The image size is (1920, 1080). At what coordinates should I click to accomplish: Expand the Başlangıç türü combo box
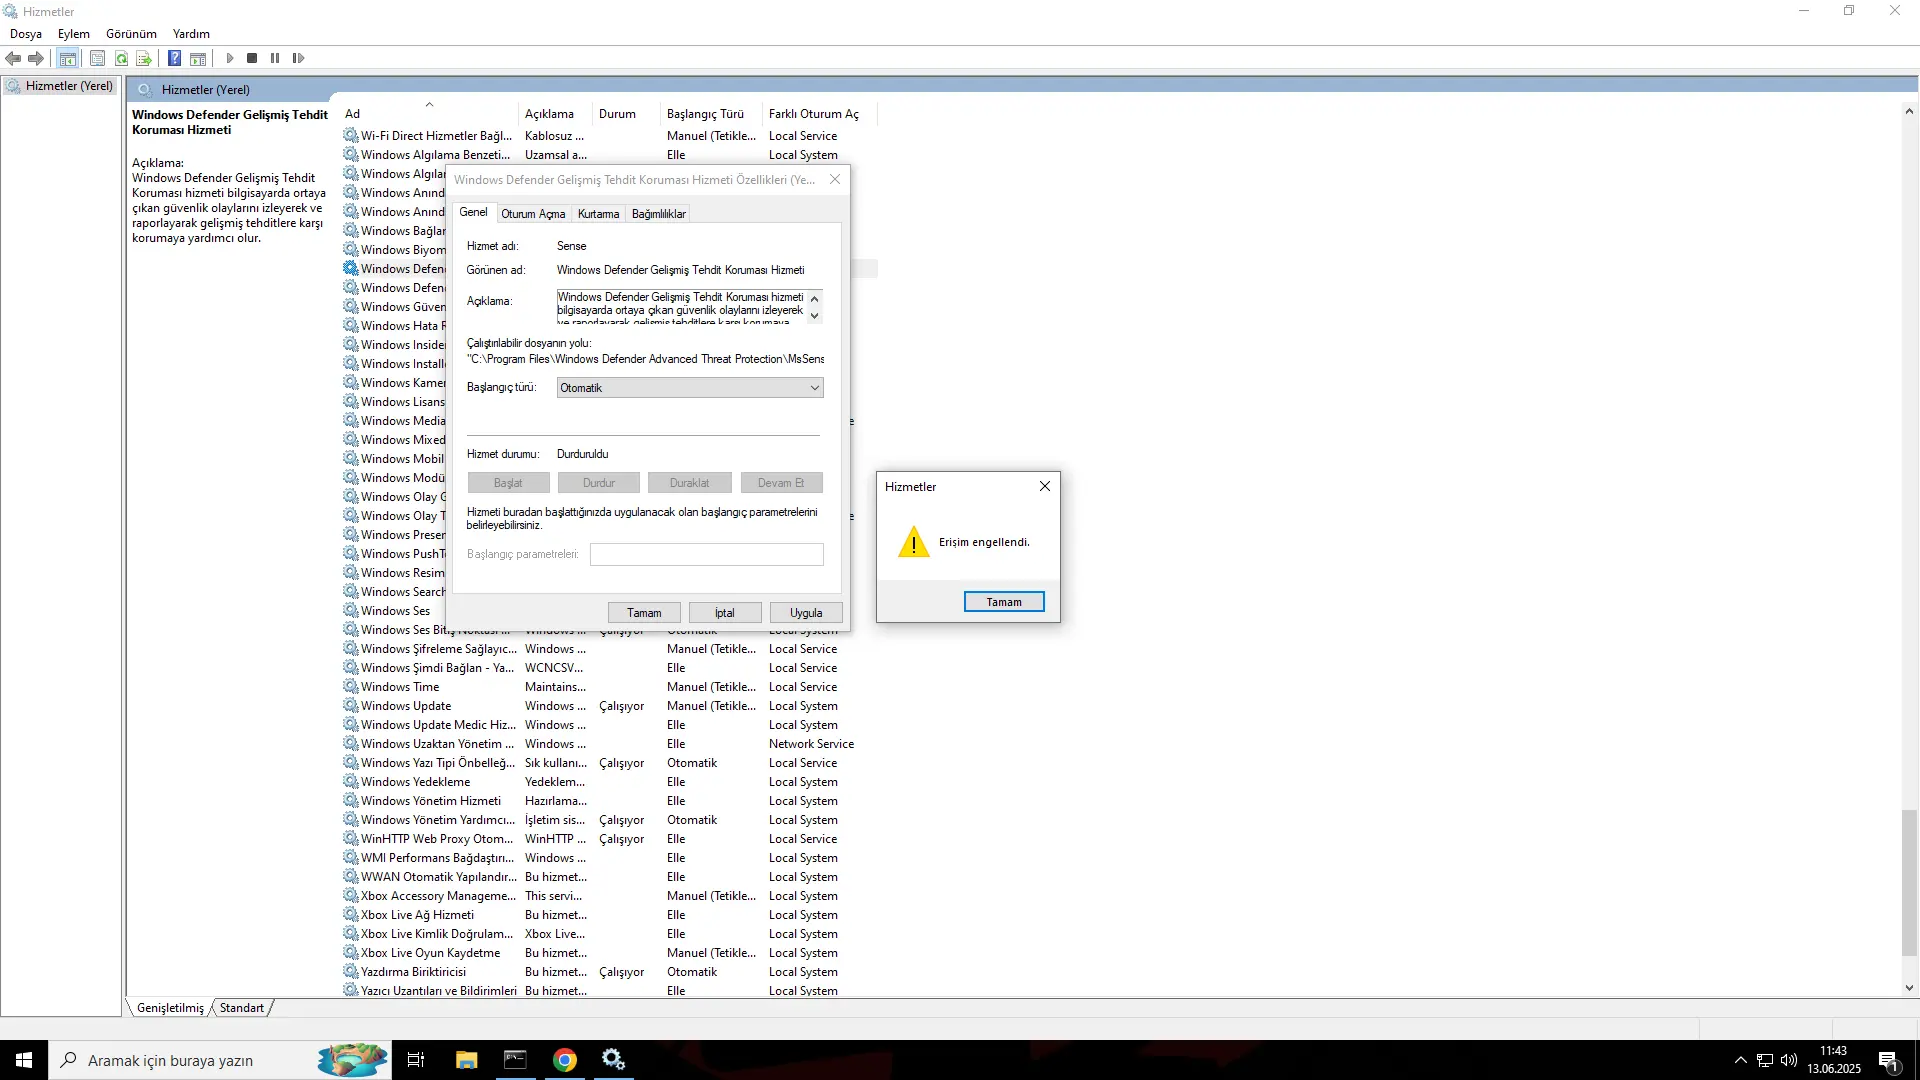click(x=690, y=388)
